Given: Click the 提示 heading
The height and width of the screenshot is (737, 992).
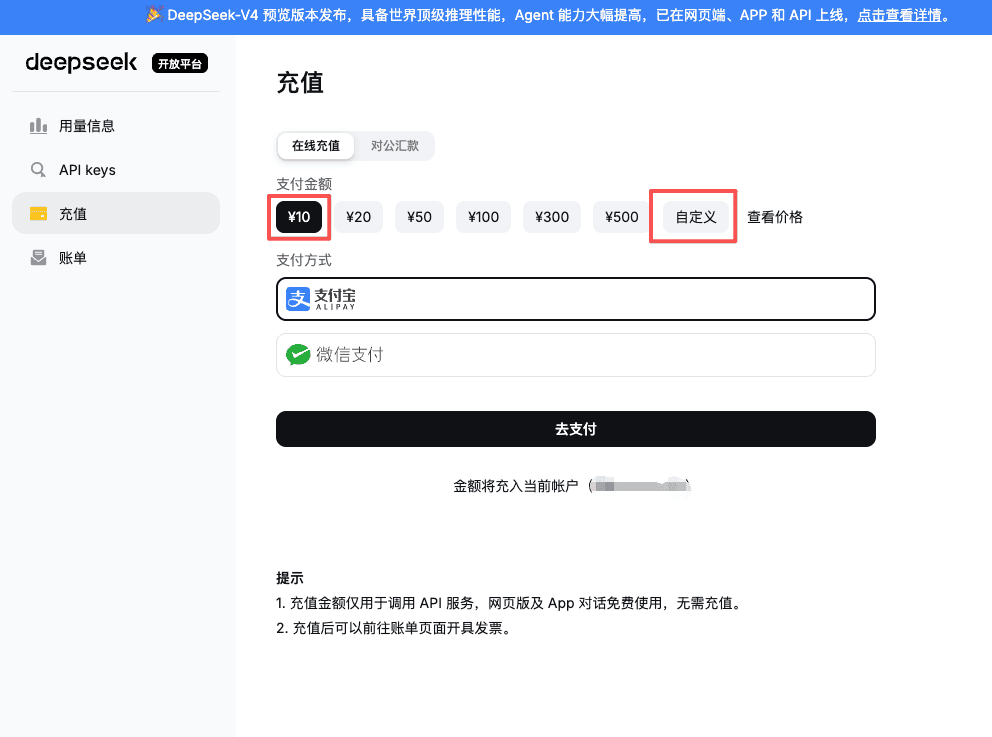Looking at the screenshot, I should tap(290, 578).
